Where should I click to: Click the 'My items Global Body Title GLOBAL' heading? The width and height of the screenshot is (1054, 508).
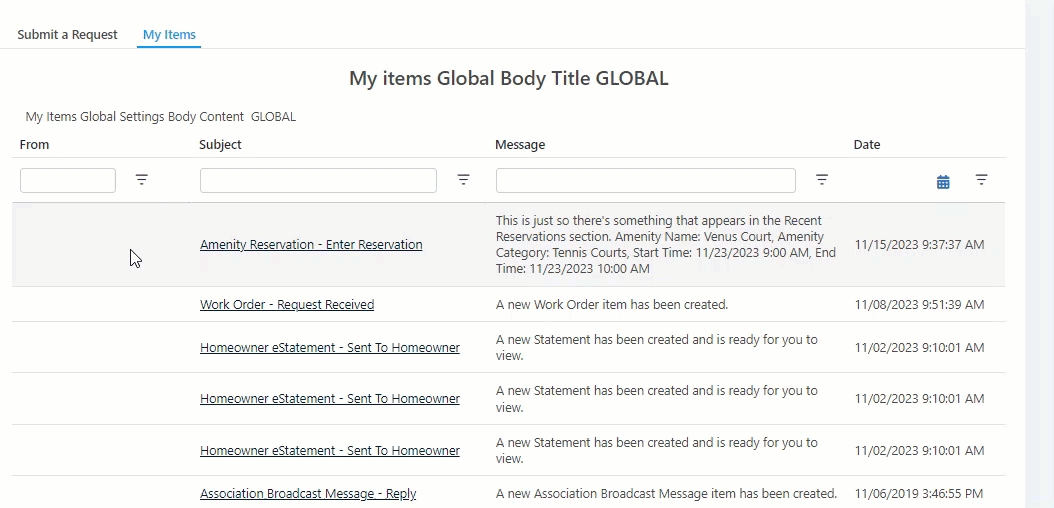pos(509,79)
